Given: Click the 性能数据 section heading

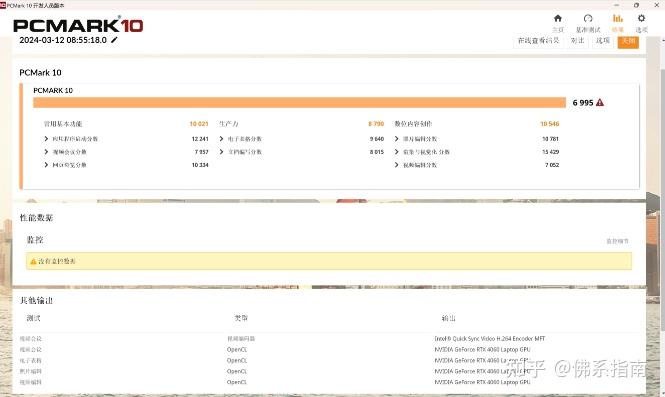Looking at the screenshot, I should pos(36,218).
